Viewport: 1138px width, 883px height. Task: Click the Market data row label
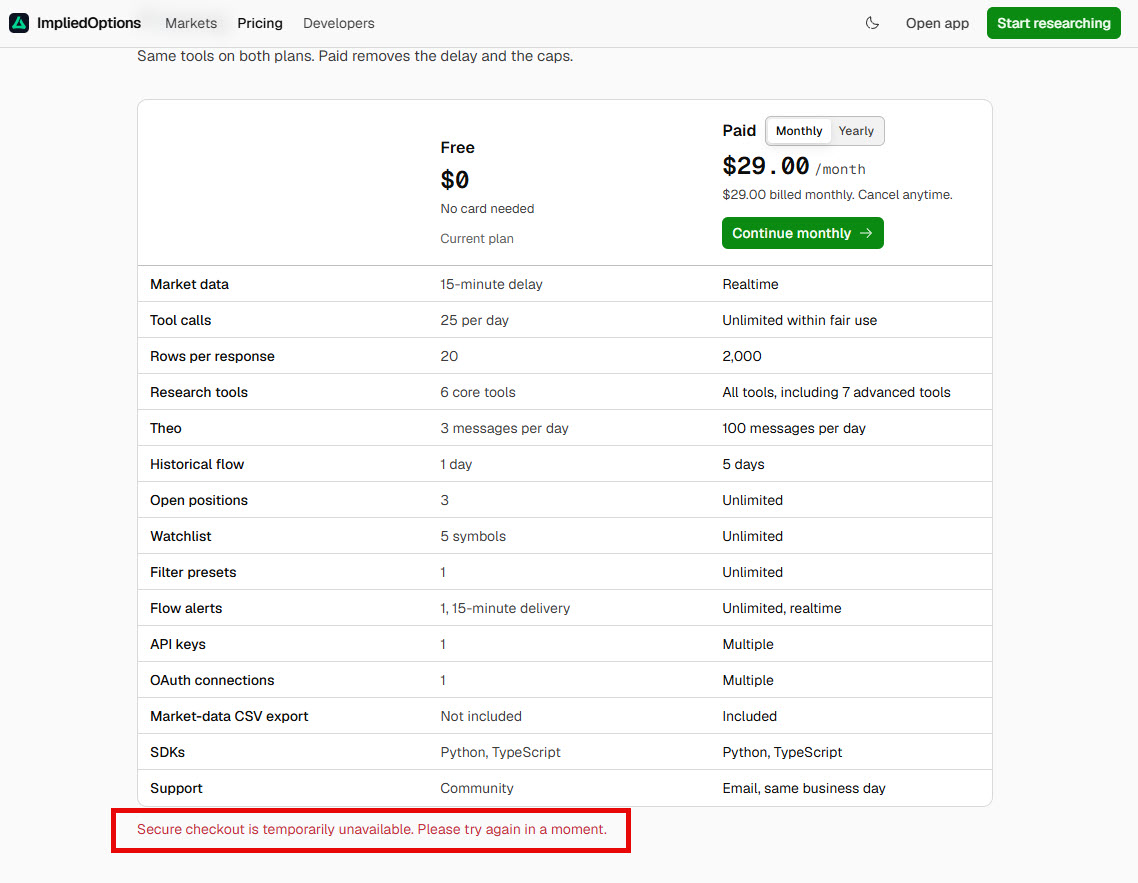pyautogui.click(x=189, y=284)
